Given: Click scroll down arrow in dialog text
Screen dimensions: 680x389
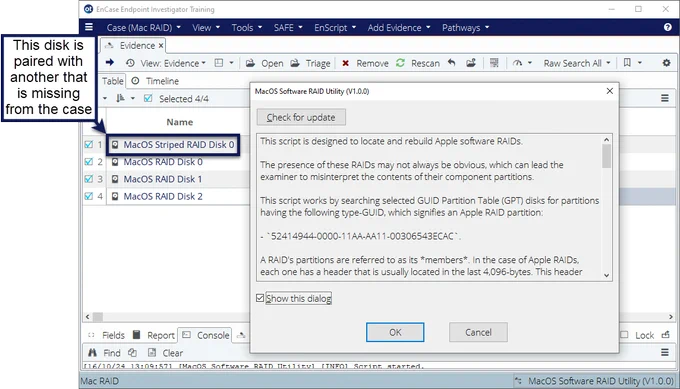Looking at the screenshot, I should (x=606, y=275).
